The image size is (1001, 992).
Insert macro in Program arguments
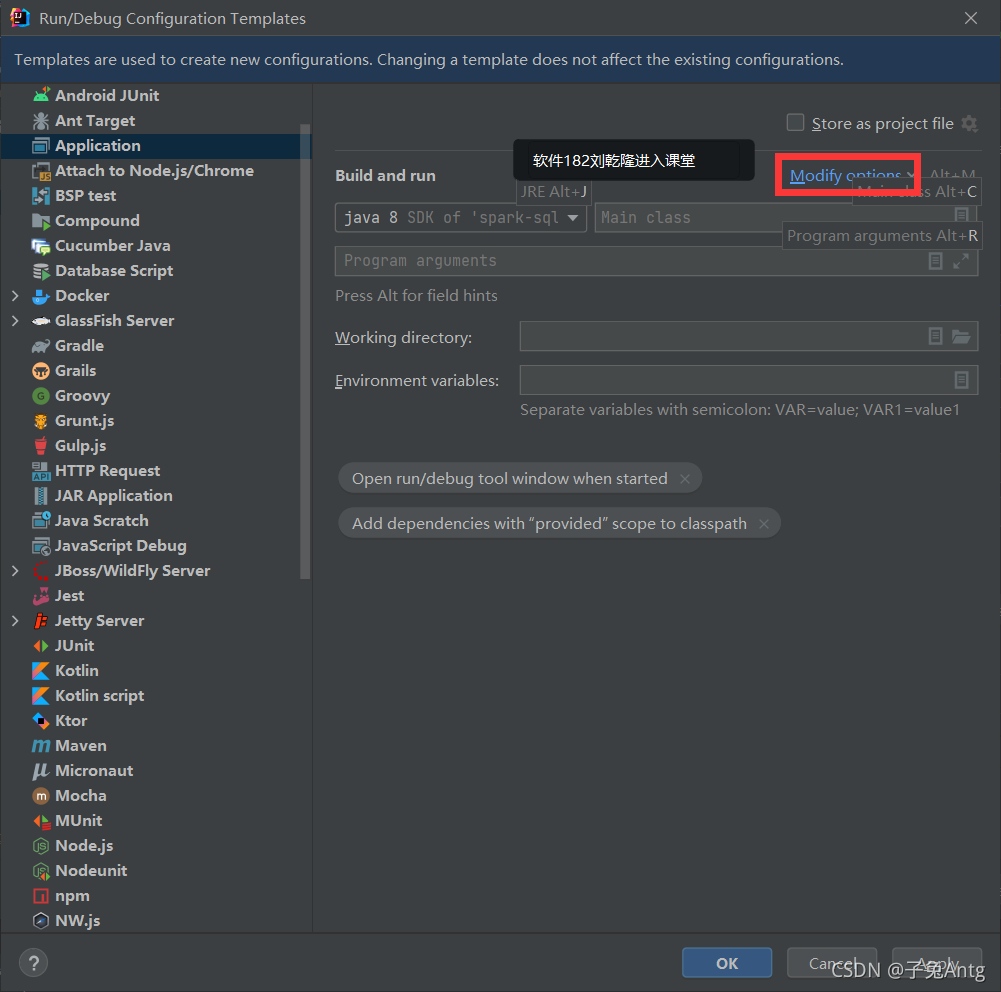point(935,261)
